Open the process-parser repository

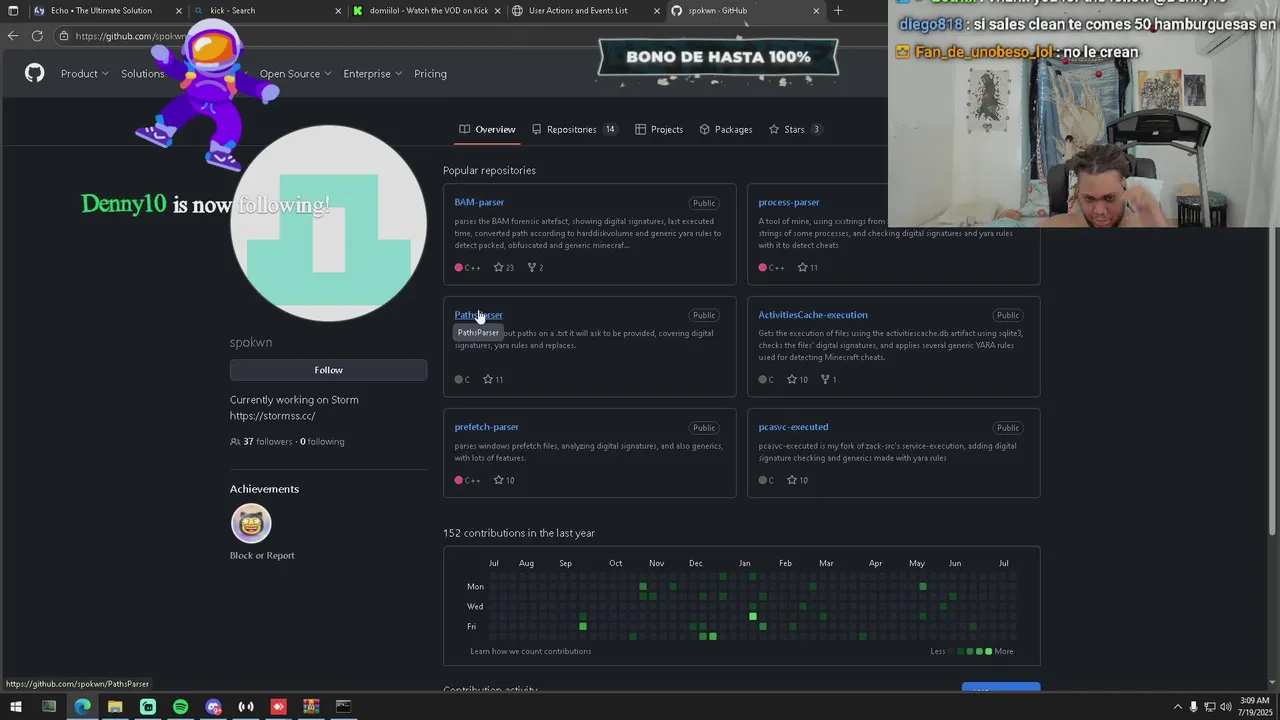pos(789,202)
